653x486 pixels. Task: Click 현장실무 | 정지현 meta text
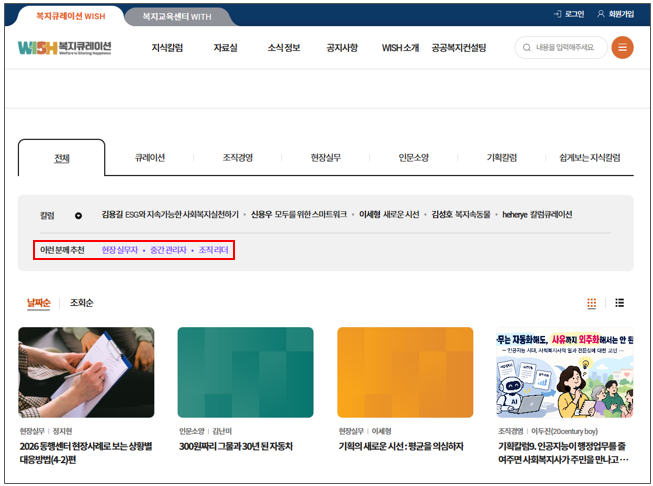click(46, 431)
